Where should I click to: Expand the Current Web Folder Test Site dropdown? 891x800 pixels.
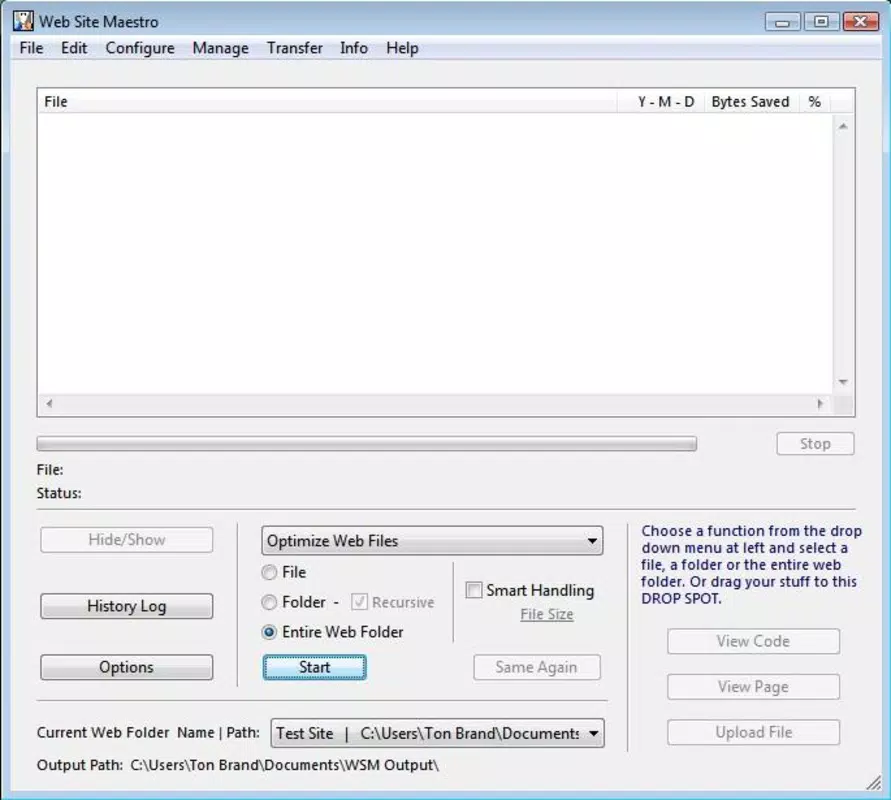(438, 734)
